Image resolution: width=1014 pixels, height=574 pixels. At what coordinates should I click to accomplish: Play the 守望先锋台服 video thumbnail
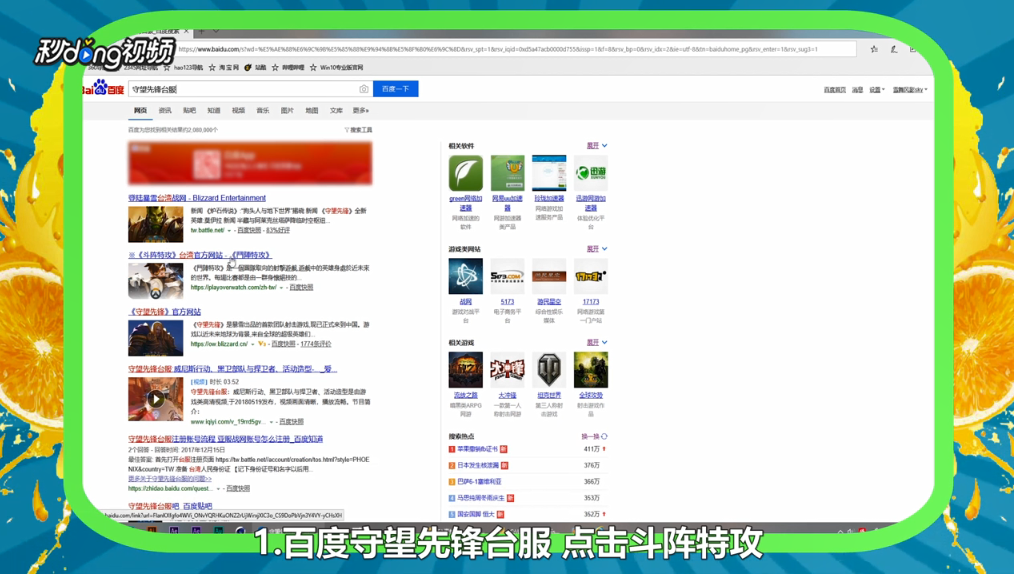[x=155, y=399]
